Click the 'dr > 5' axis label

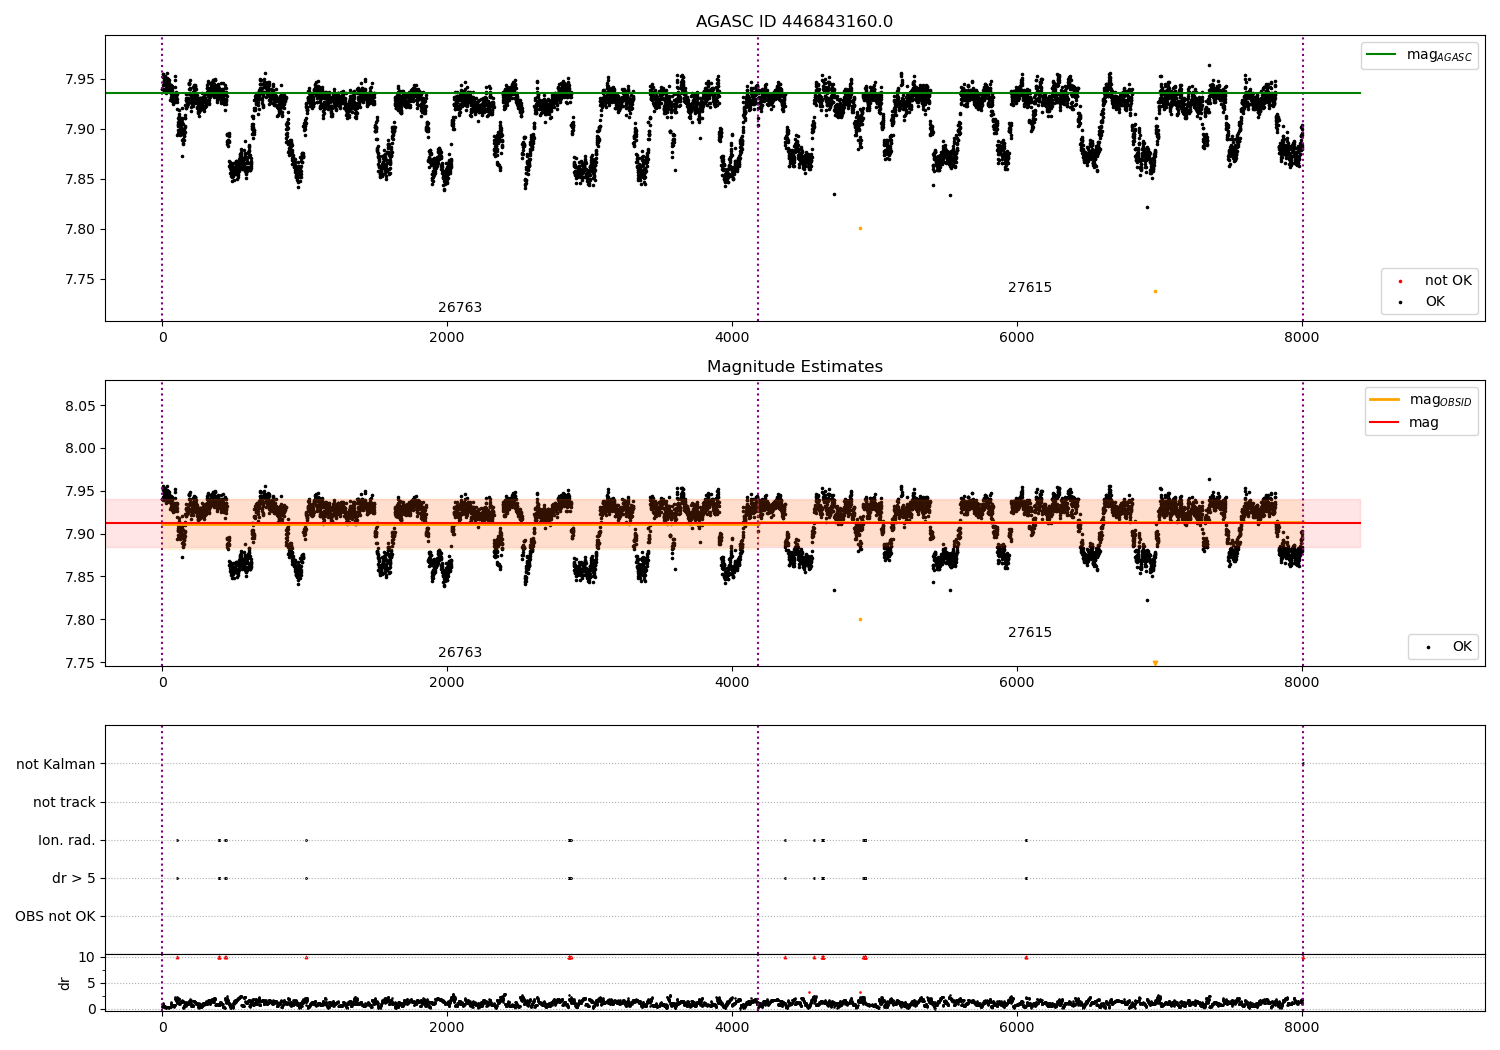pos(74,878)
